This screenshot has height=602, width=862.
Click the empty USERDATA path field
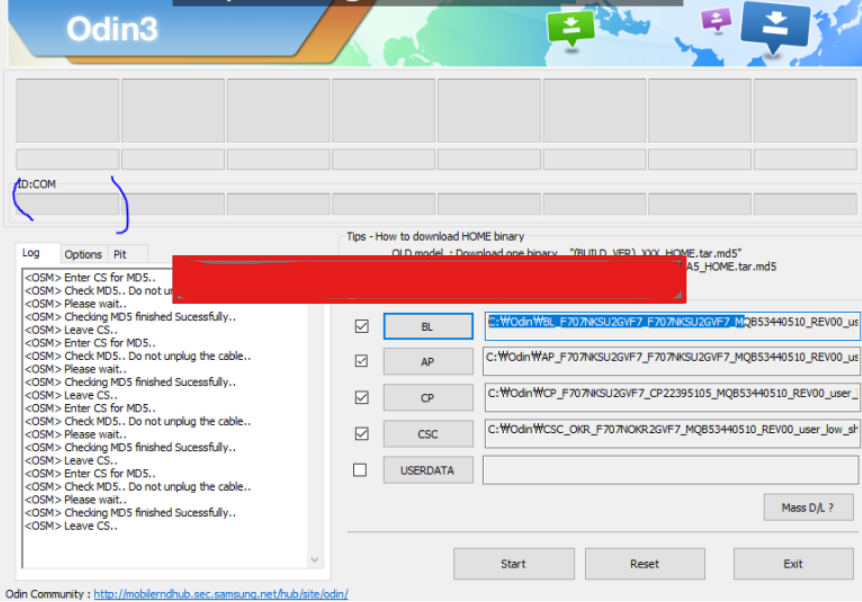click(x=671, y=470)
